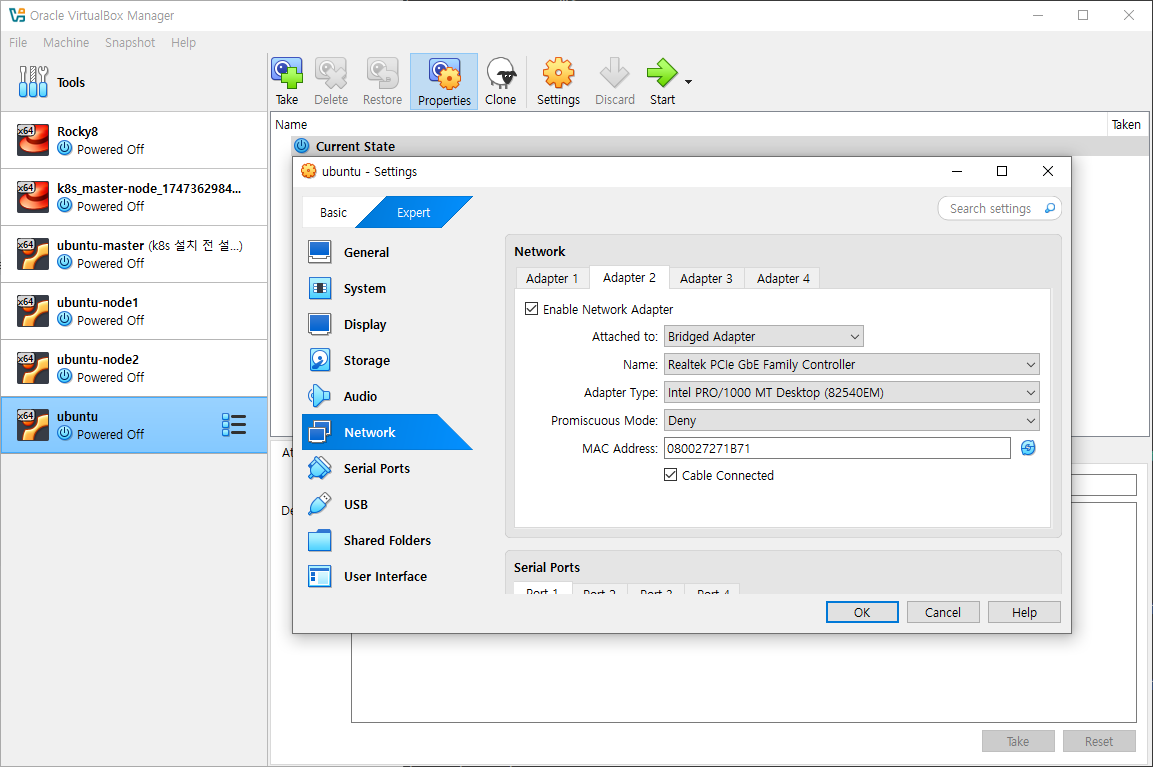
Task: Open the USB settings category
Action: (387, 504)
